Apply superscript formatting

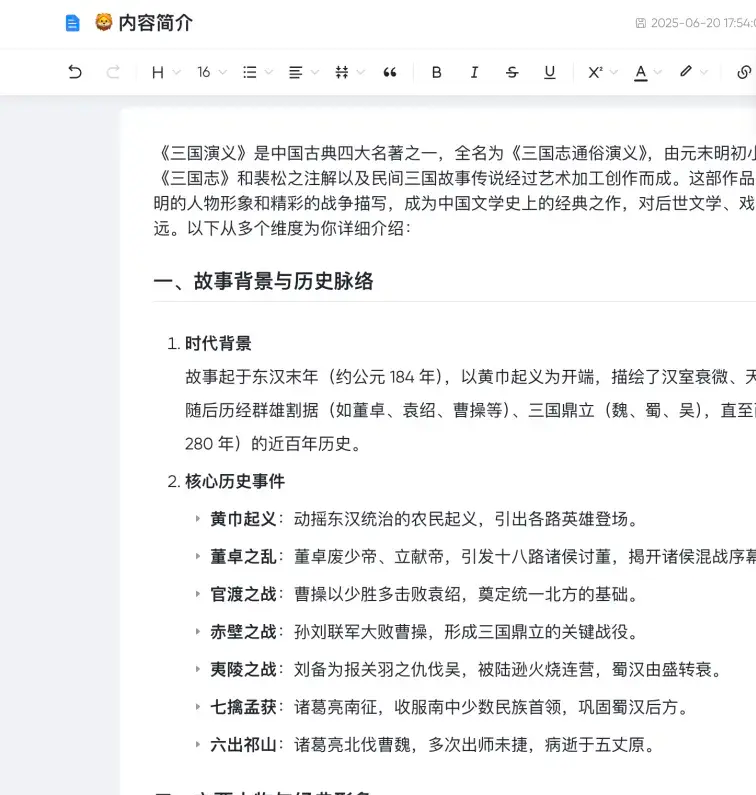(595, 73)
